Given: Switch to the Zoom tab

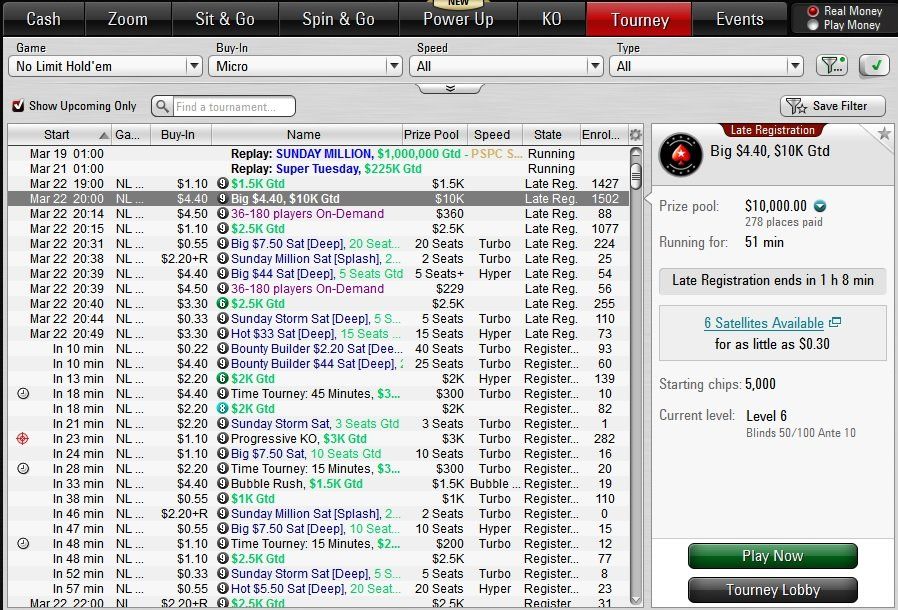Looking at the screenshot, I should [x=128, y=19].
